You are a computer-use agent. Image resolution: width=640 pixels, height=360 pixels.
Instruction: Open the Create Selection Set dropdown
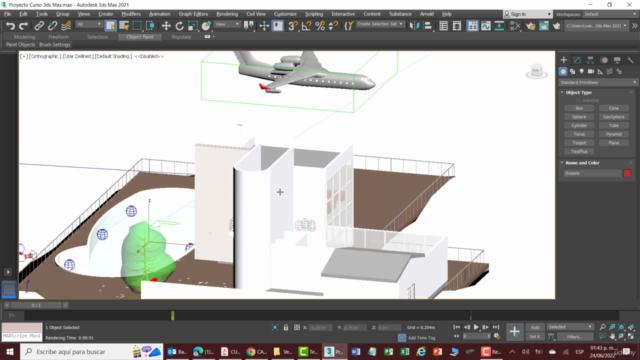pyautogui.click(x=380, y=24)
